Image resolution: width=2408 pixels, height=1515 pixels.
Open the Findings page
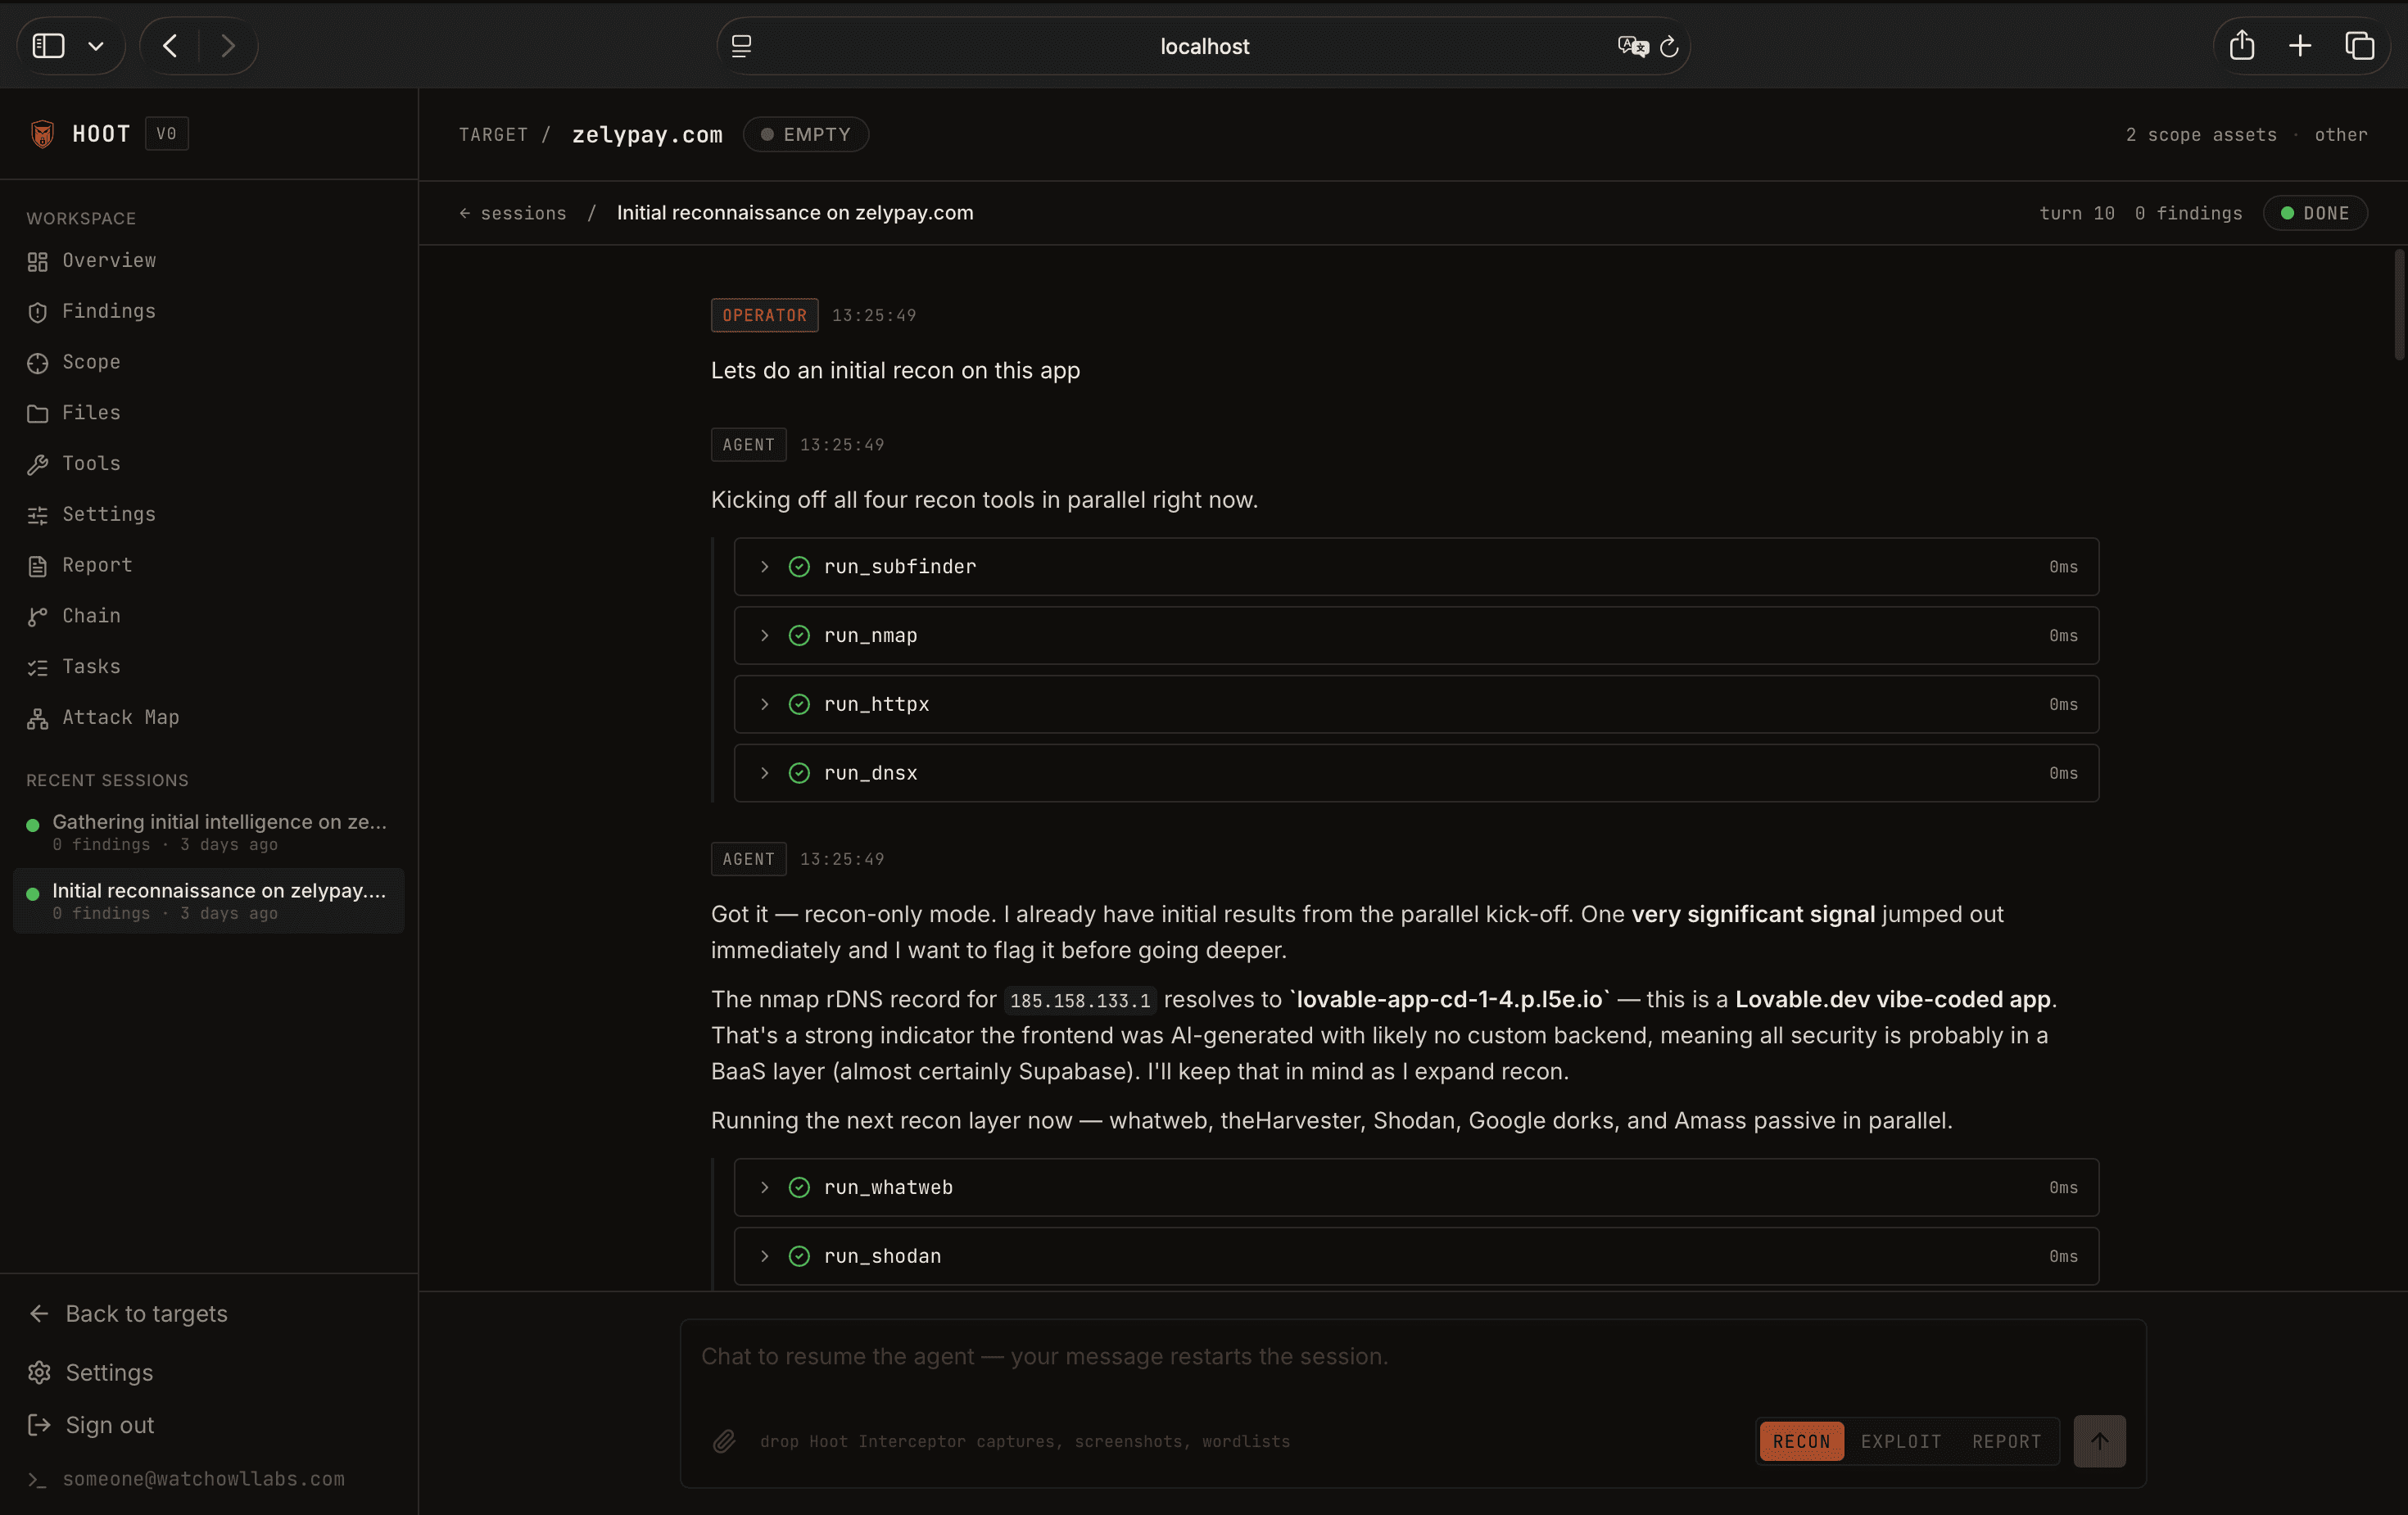click(x=109, y=311)
